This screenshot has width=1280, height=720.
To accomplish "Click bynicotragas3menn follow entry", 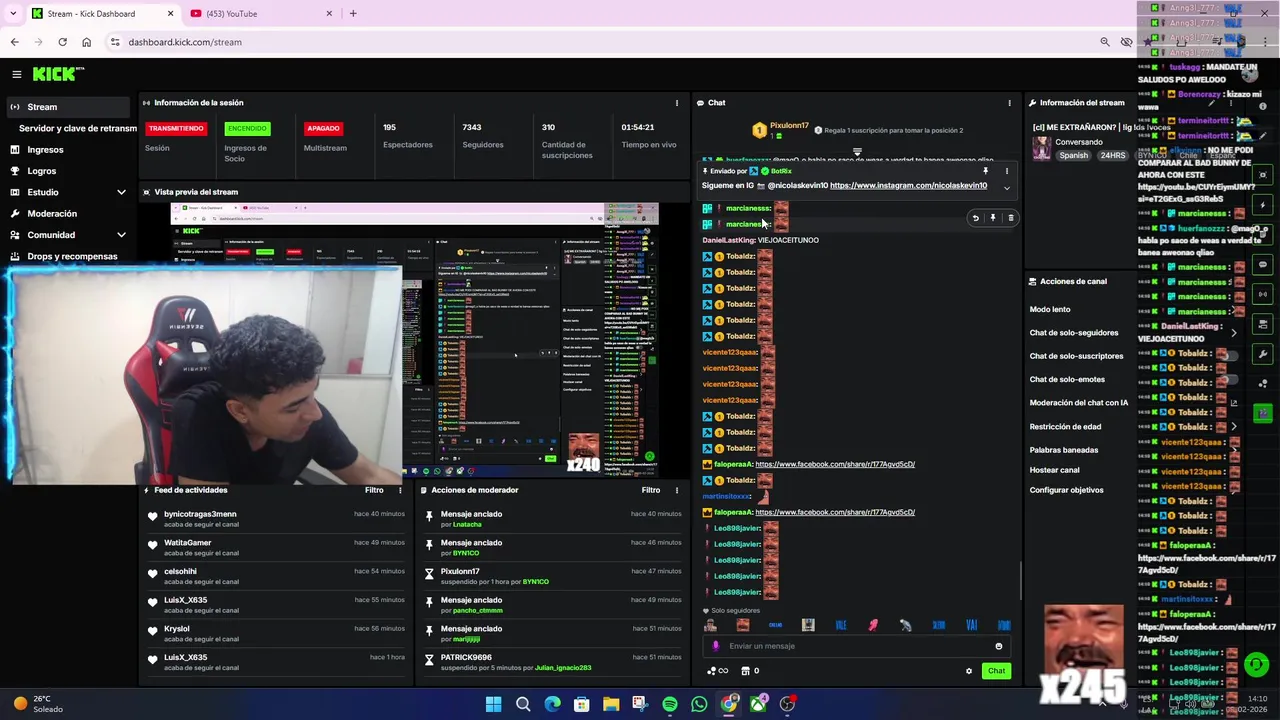I will 200,515.
